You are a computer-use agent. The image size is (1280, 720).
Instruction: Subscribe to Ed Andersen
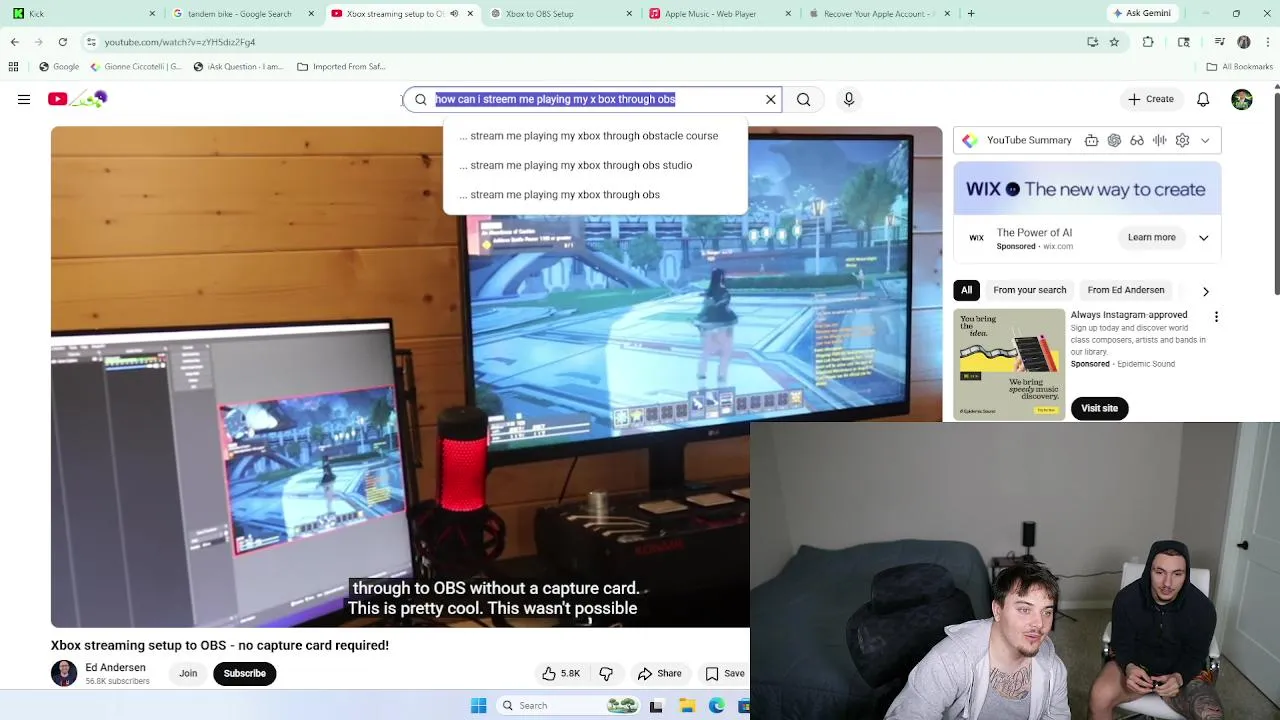coord(245,674)
